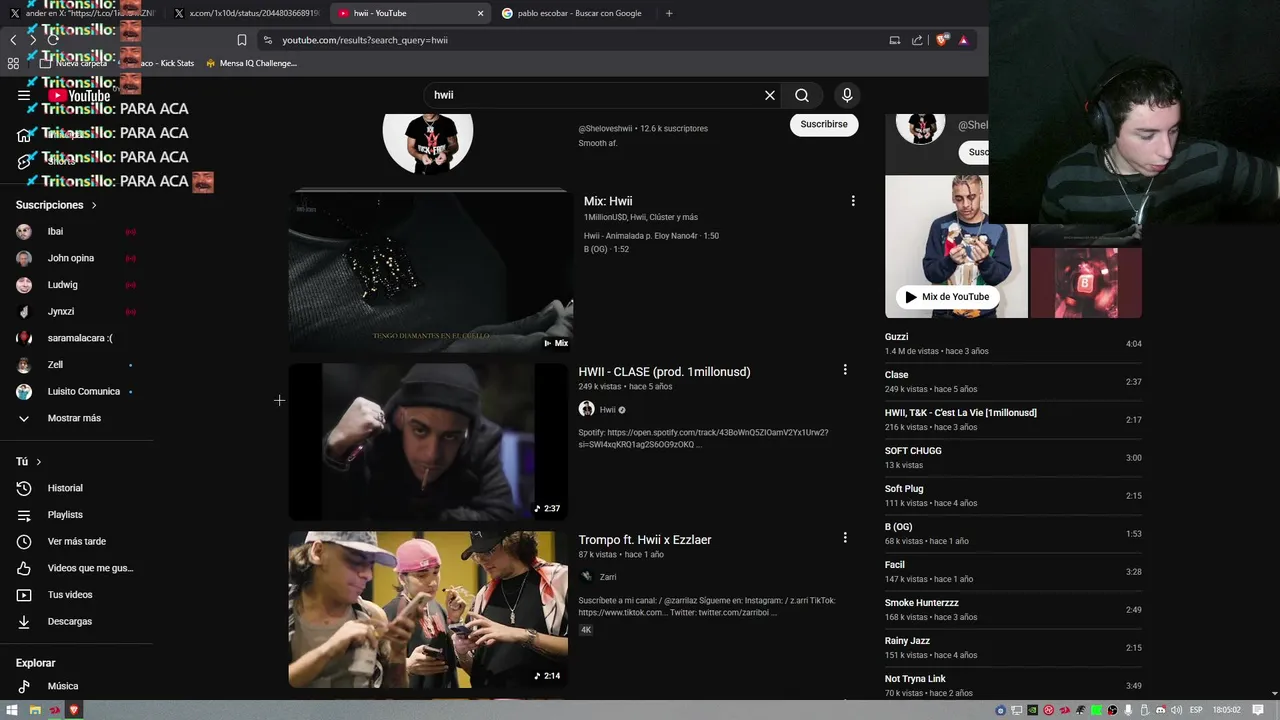The height and width of the screenshot is (720, 1280).
Task: Open options menu for Trompo ft. Hwii video
Action: [x=845, y=538]
